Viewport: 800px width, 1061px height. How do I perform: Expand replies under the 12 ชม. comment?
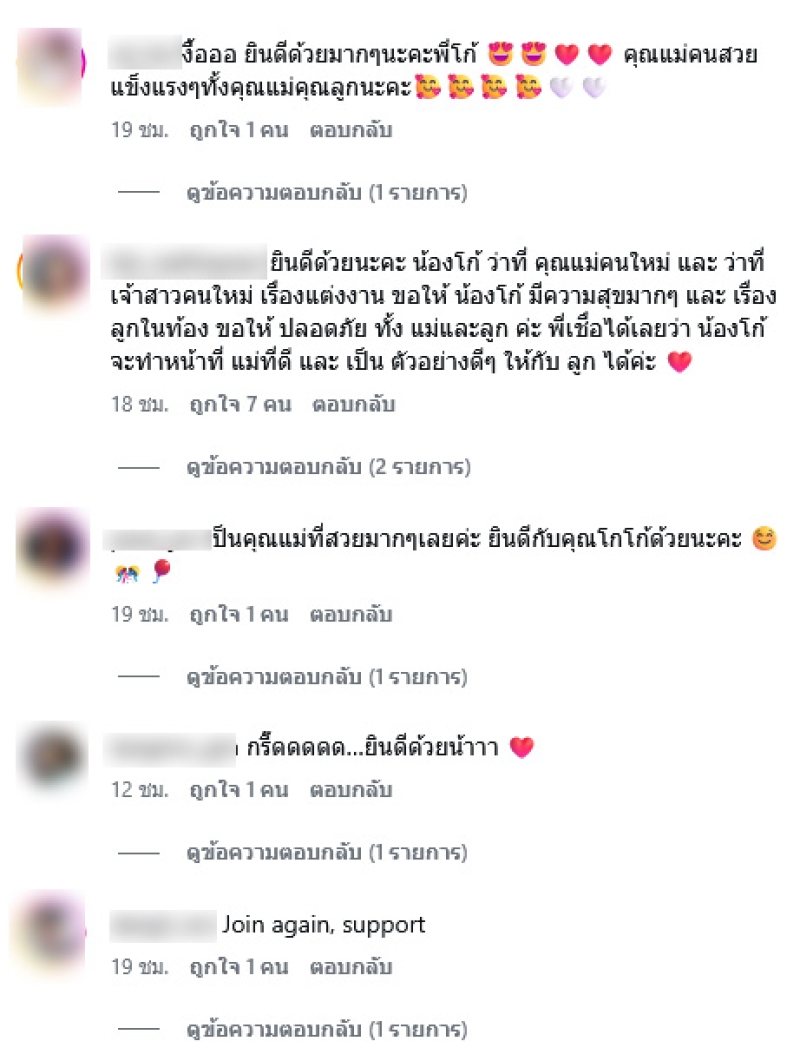(327, 852)
